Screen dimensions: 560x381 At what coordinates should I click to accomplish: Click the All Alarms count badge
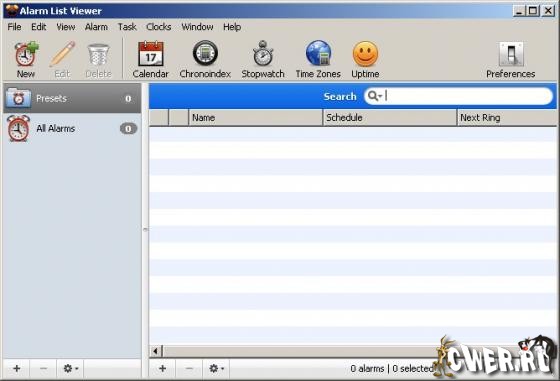point(128,129)
